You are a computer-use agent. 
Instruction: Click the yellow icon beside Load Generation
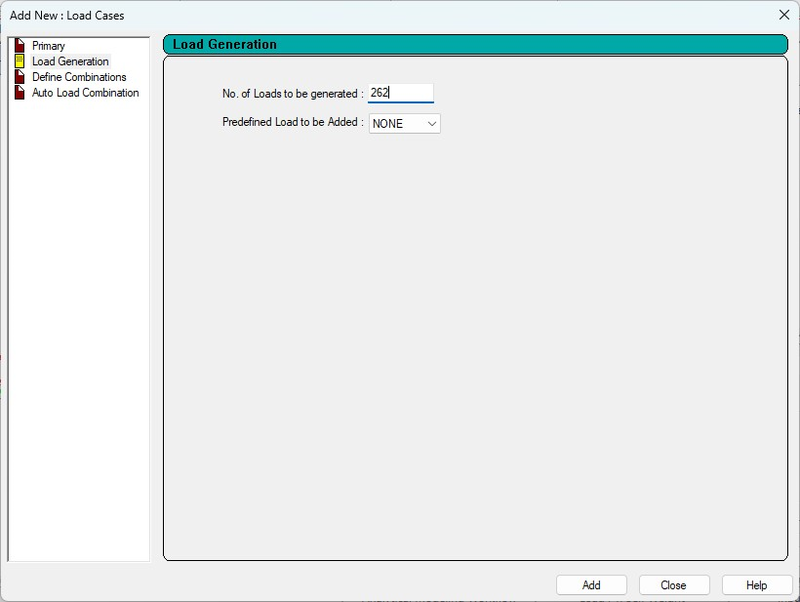tap(19, 62)
